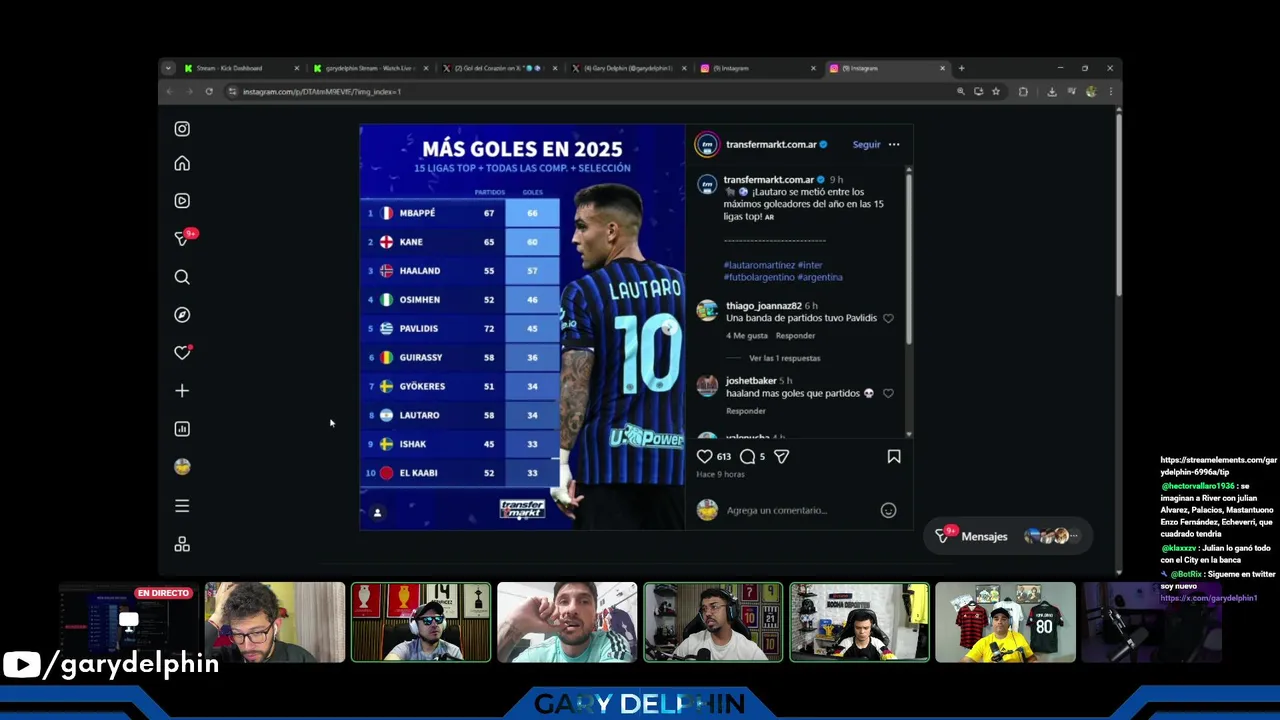Click the browser address bar URL
Viewport: 1280px width, 720px height.
[x=321, y=91]
